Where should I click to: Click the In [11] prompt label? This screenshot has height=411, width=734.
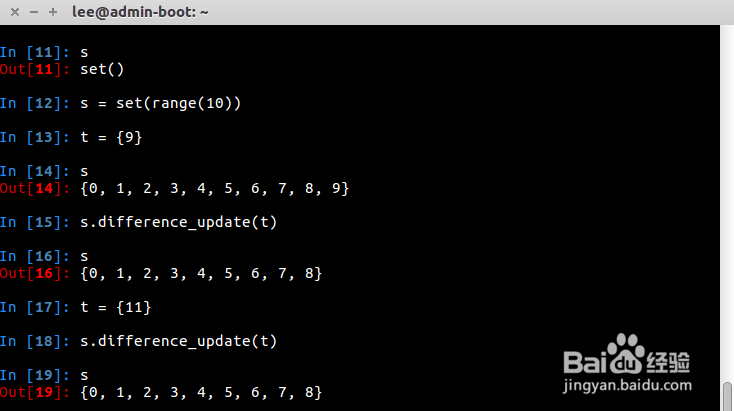pos(35,52)
